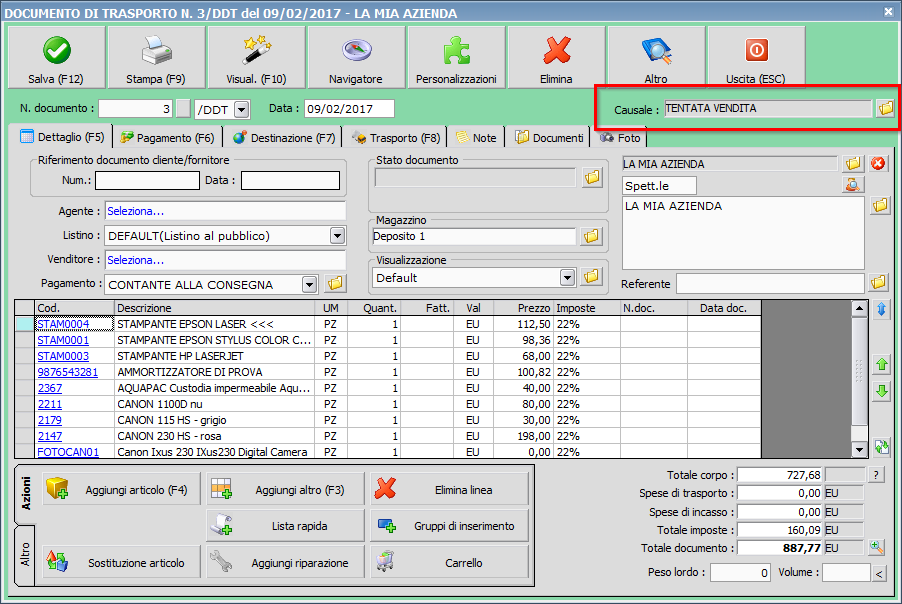902x604 pixels.
Task: Open the Visualizzazione Default dropdown
Action: [x=568, y=277]
